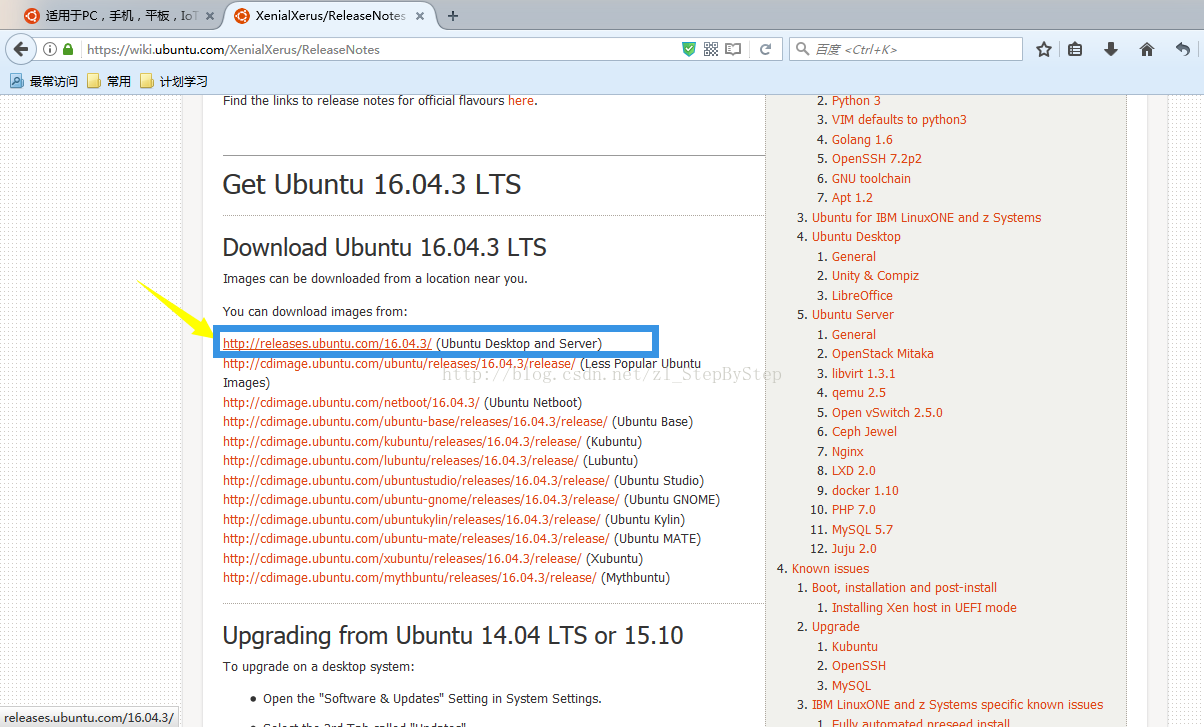This screenshot has height=727, width=1204.
Task: Toggle reader view book icon
Action: coord(733,49)
